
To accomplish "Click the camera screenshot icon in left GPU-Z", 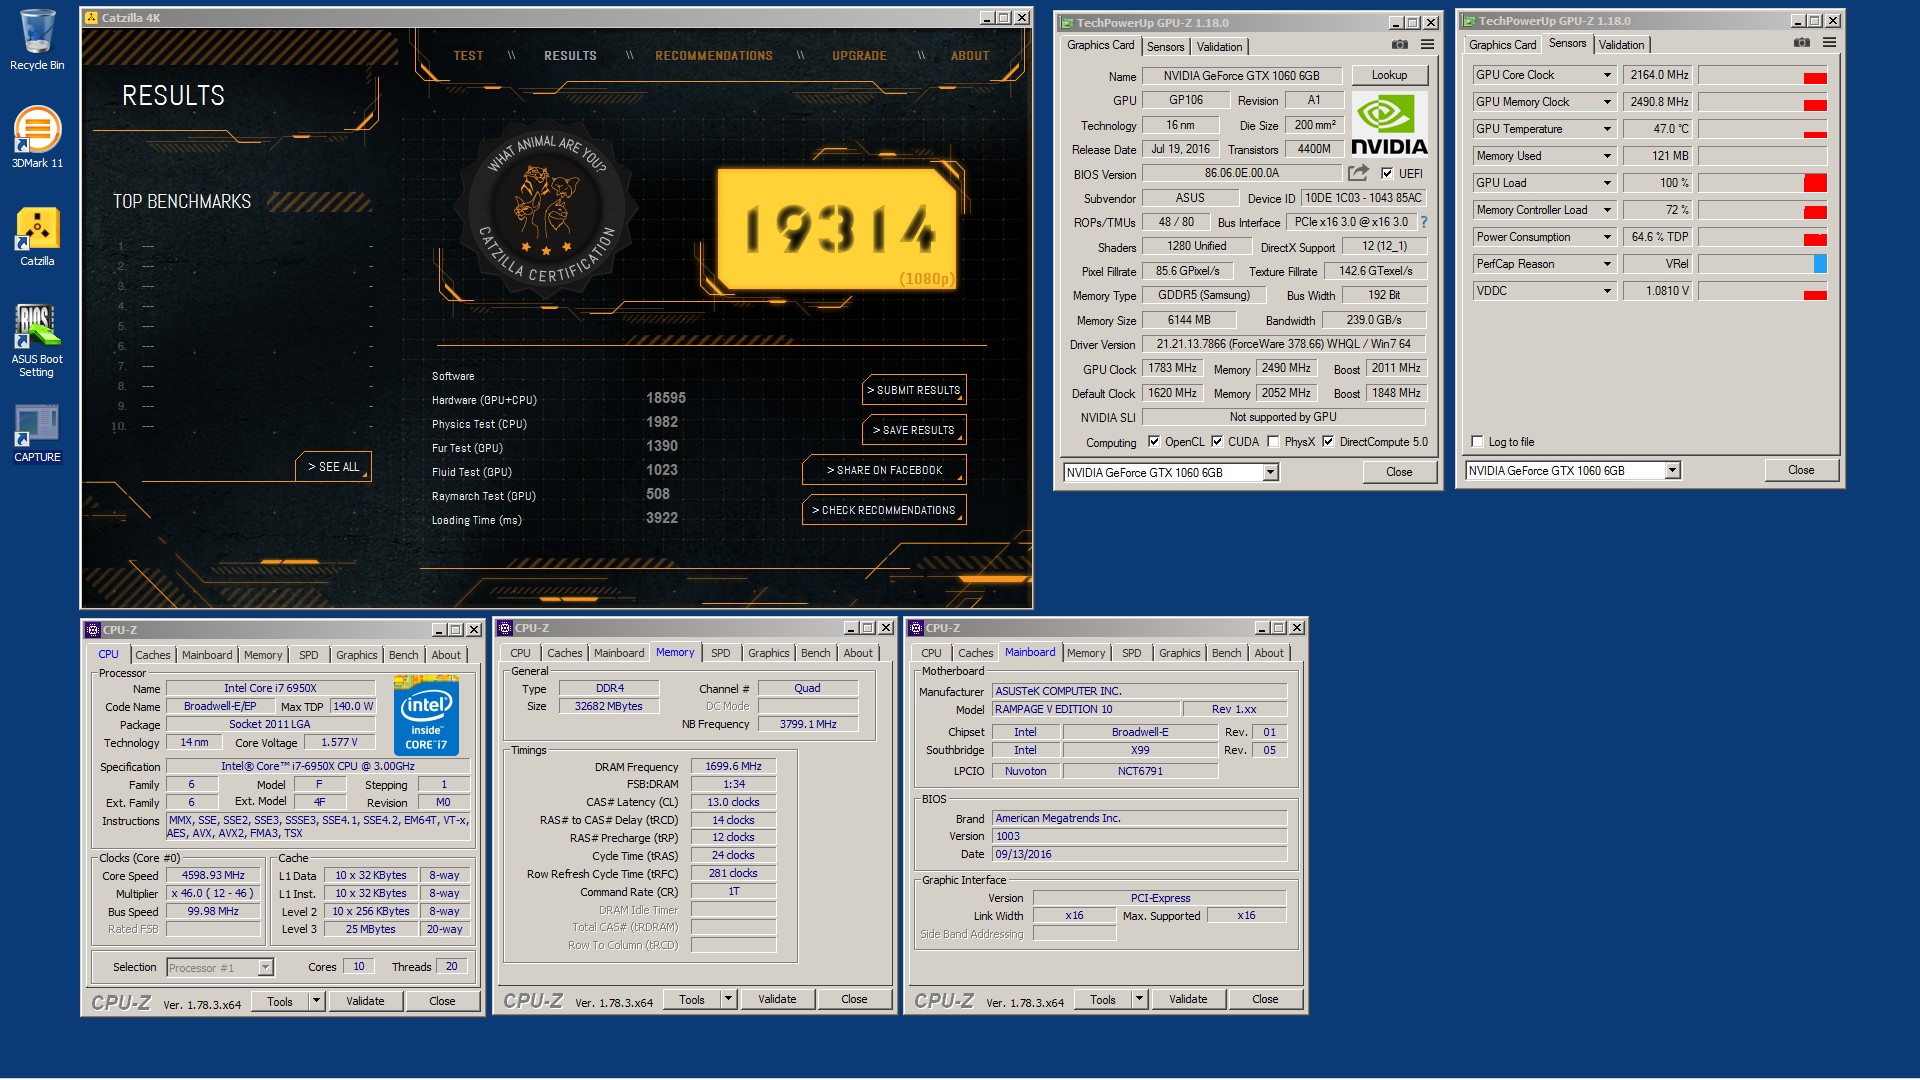I will click(1400, 45).
